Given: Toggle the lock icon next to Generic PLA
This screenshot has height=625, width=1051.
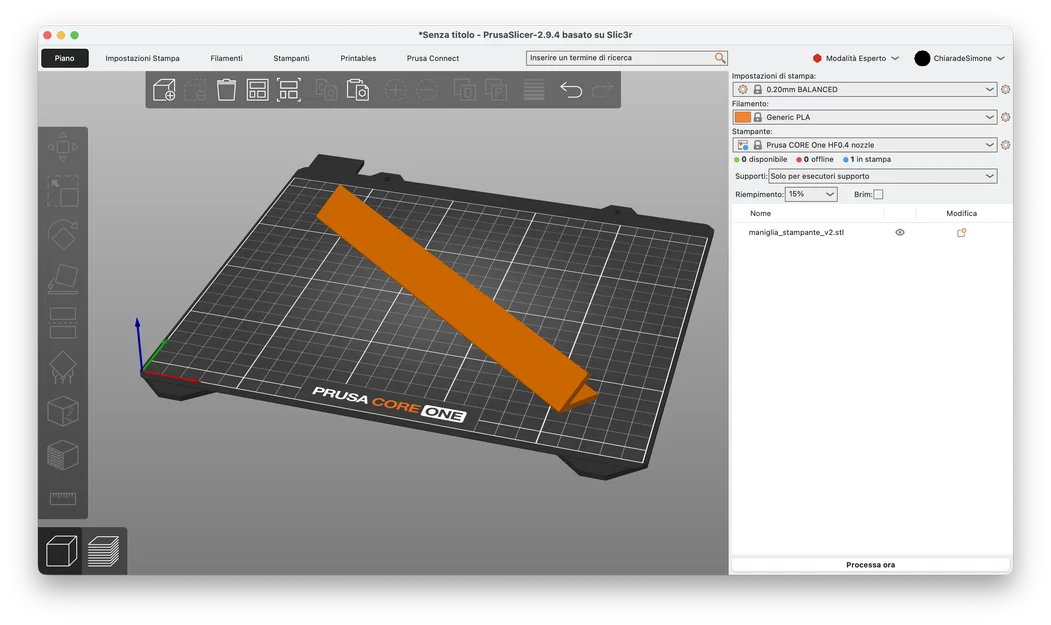Looking at the screenshot, I should tap(760, 117).
